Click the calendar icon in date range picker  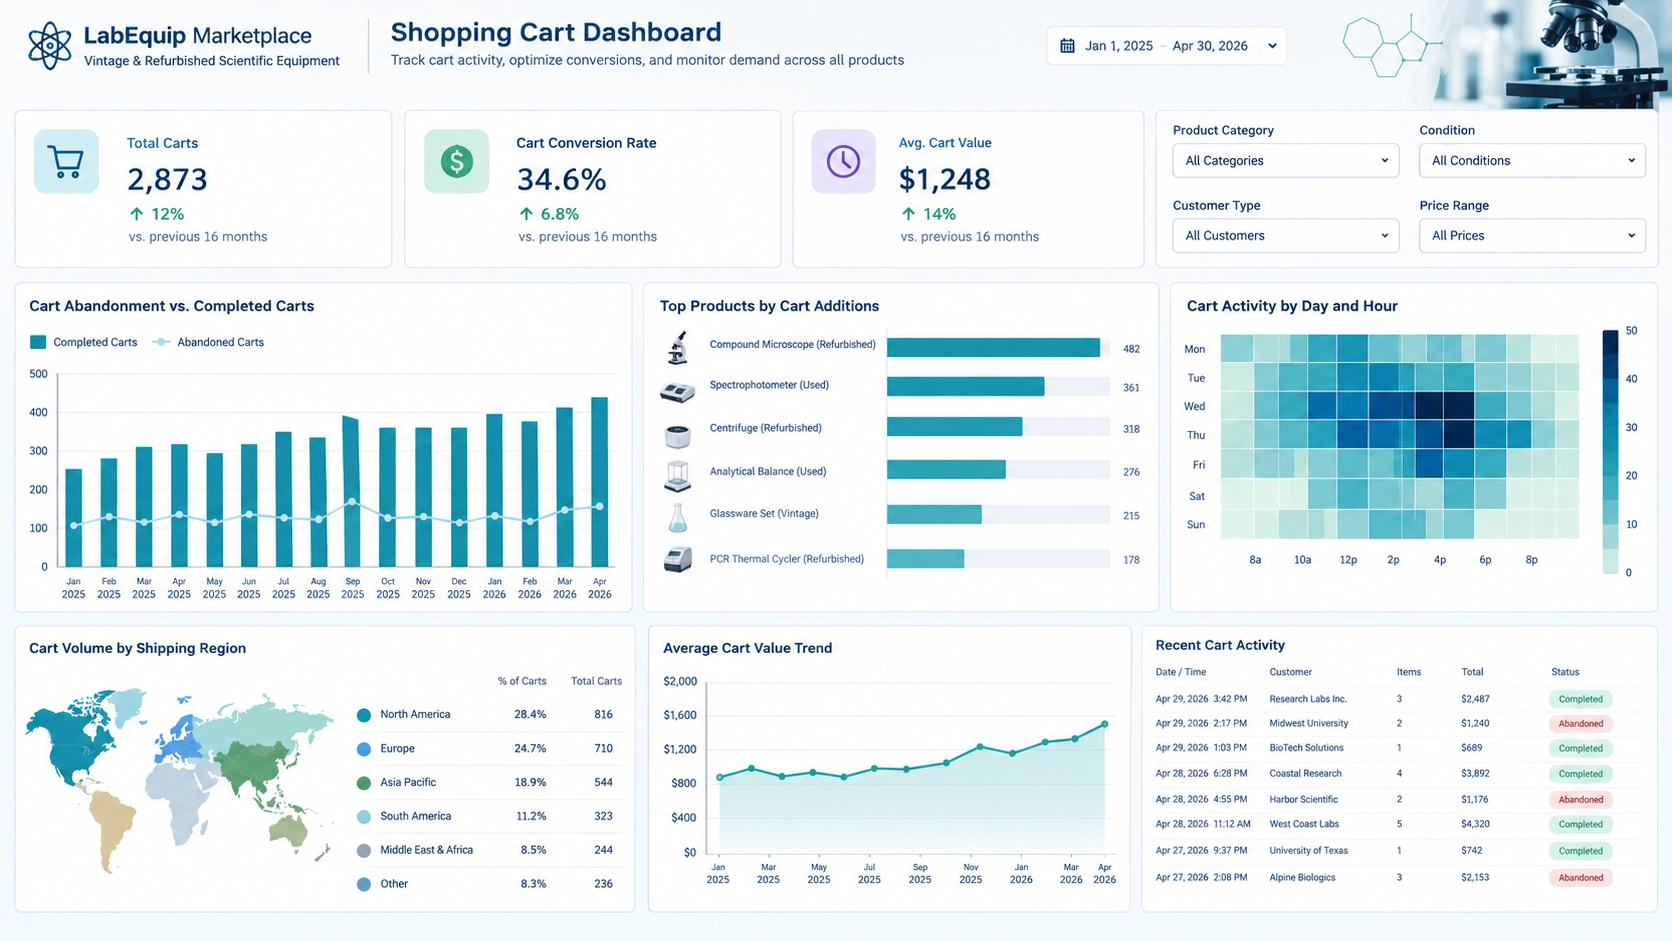(x=1067, y=46)
